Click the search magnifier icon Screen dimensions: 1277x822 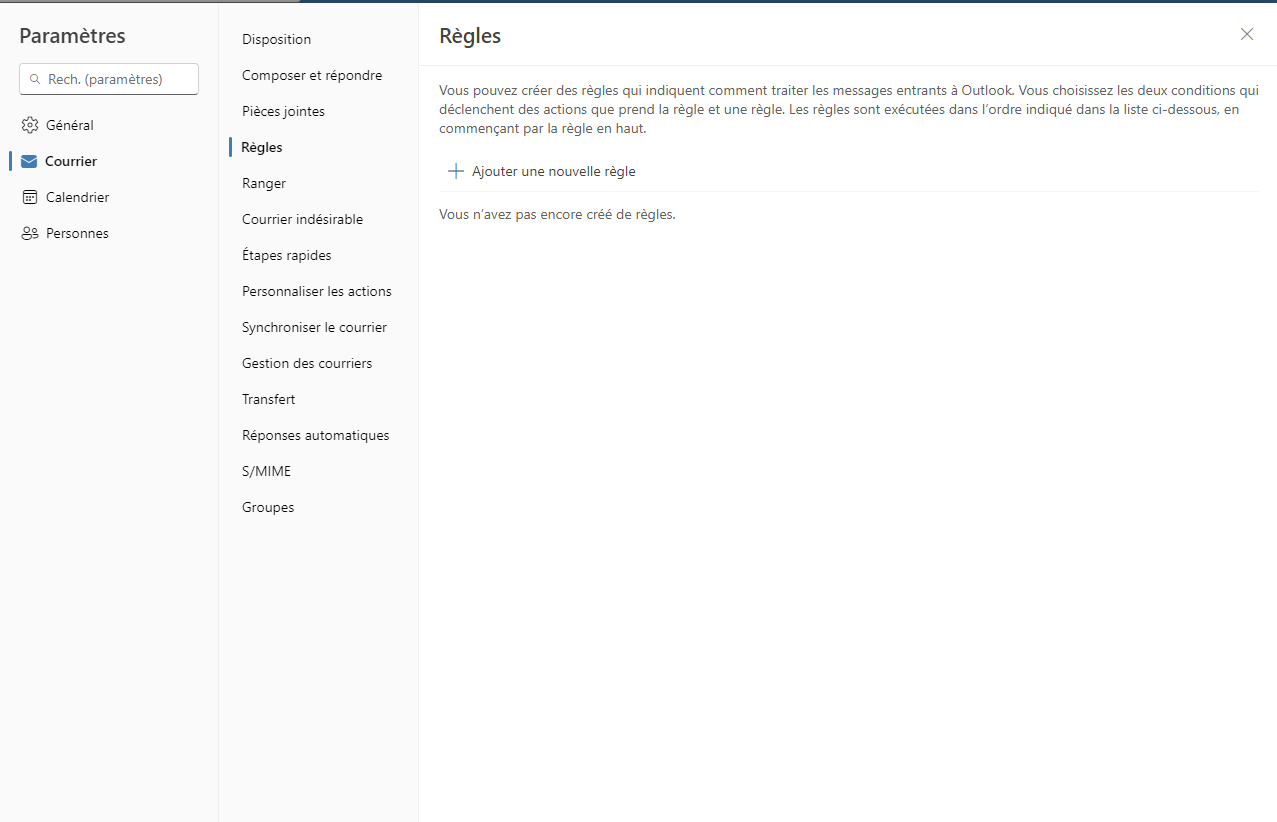point(36,79)
